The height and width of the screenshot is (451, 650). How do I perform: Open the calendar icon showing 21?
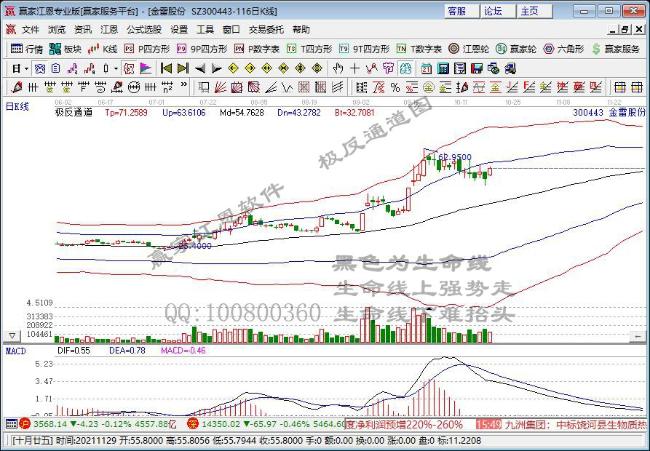(x=426, y=68)
